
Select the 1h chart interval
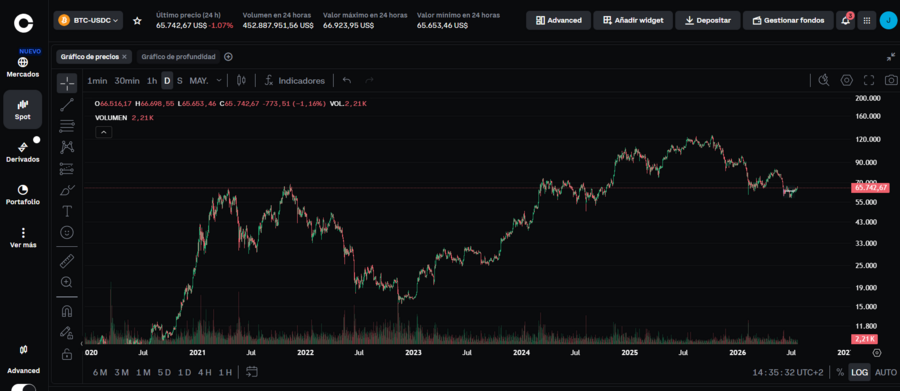(x=152, y=81)
